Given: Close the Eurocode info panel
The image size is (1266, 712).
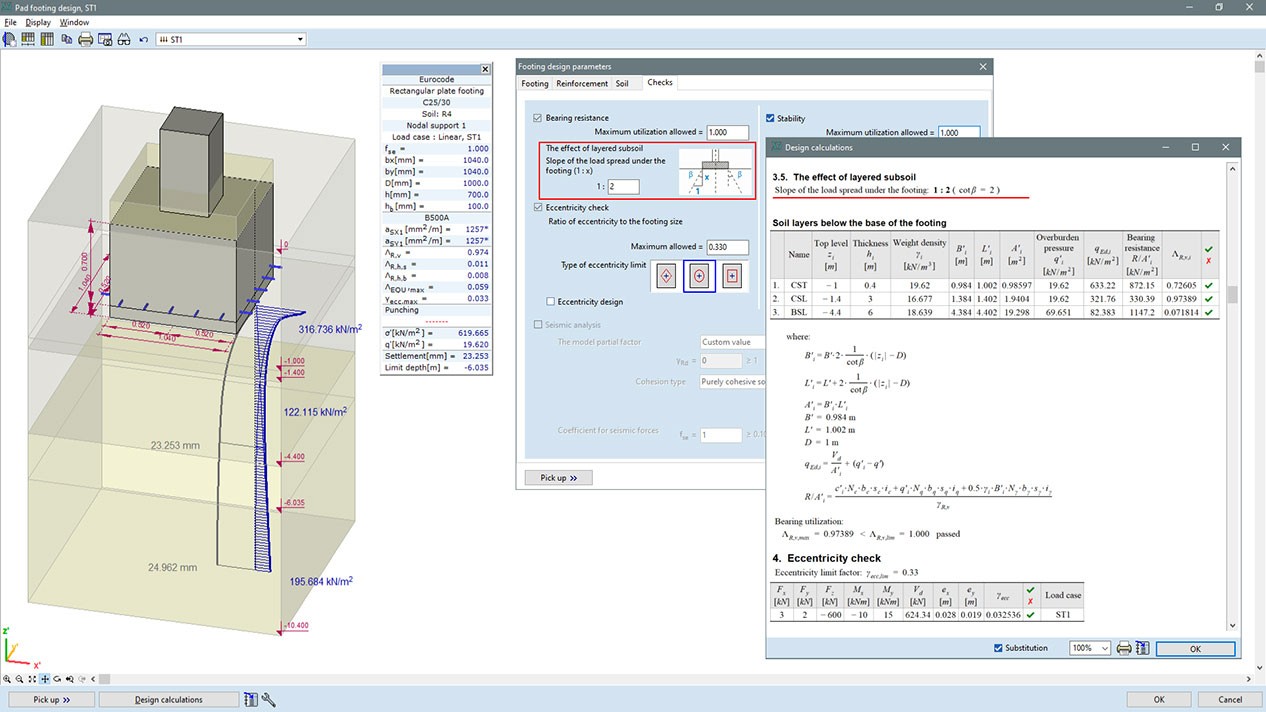Looking at the screenshot, I should (x=485, y=69).
